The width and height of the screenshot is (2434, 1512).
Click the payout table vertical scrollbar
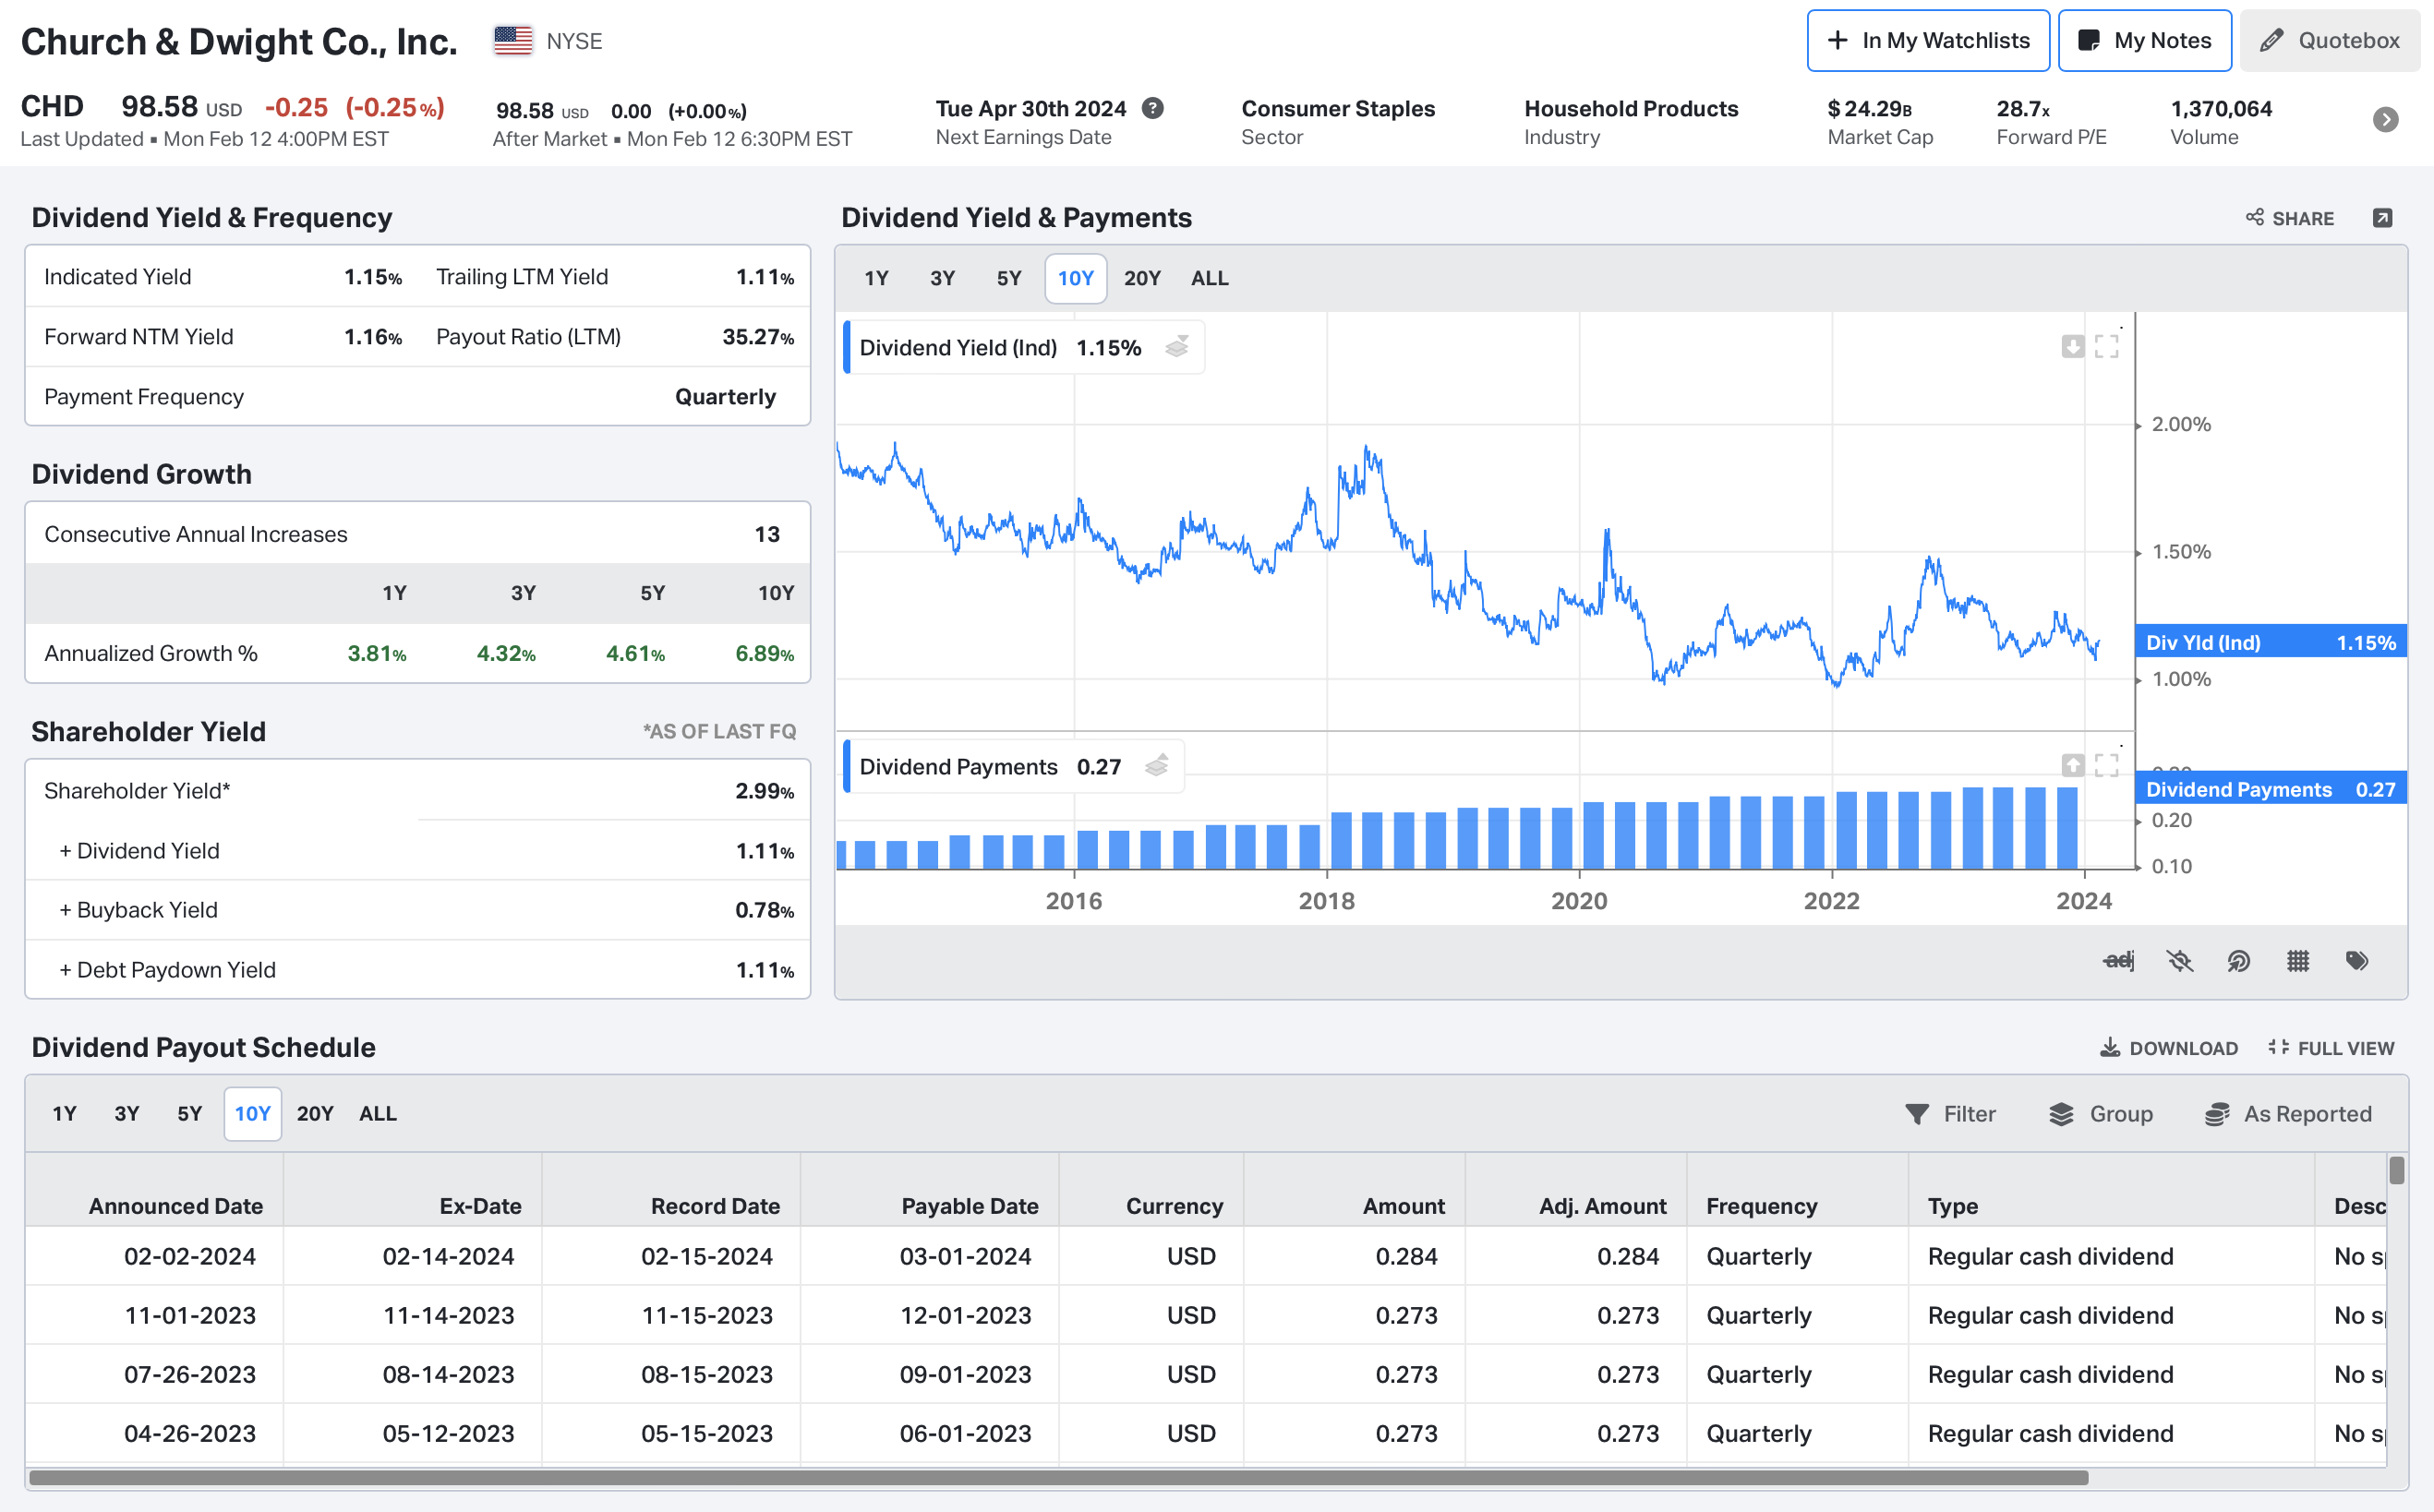(x=2397, y=1170)
